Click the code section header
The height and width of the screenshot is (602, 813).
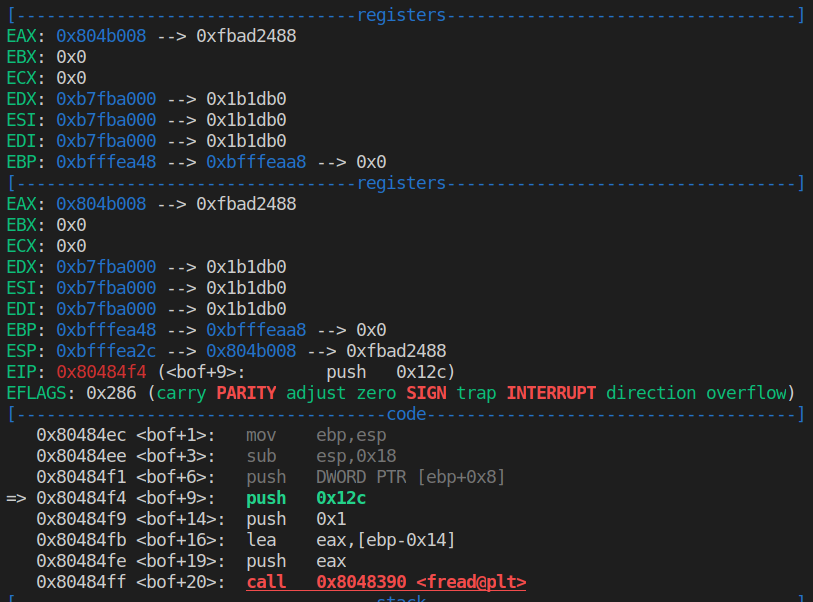click(405, 414)
